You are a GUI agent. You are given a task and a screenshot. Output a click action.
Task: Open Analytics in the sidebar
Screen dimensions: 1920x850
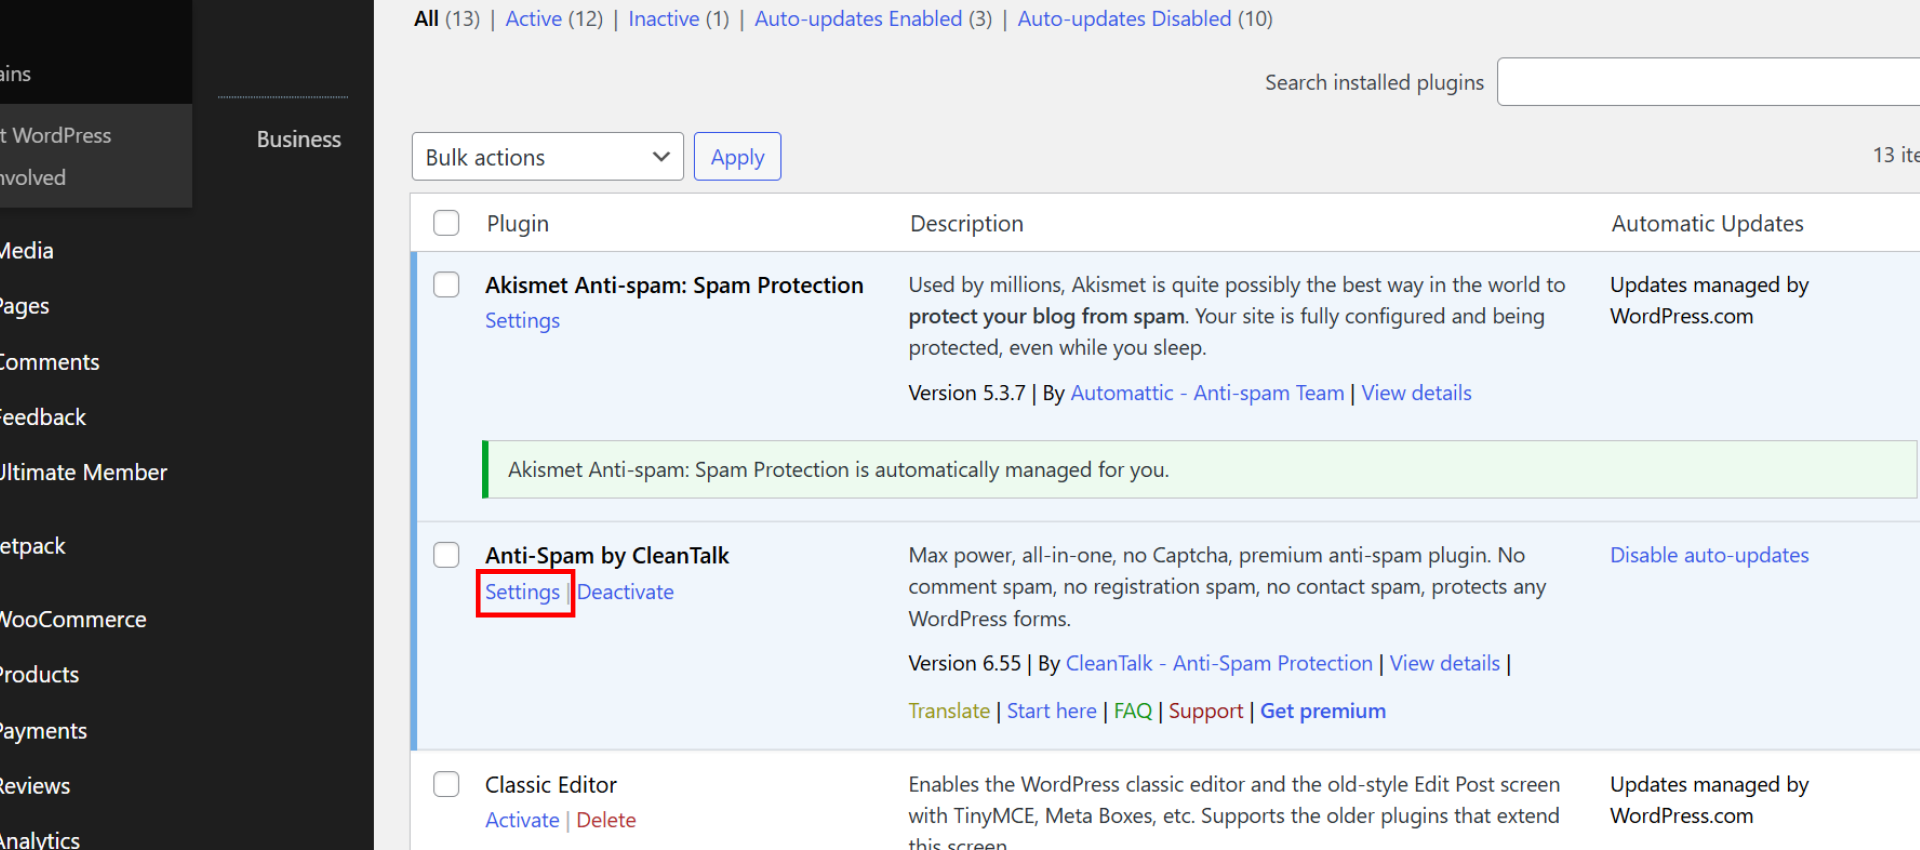point(40,839)
